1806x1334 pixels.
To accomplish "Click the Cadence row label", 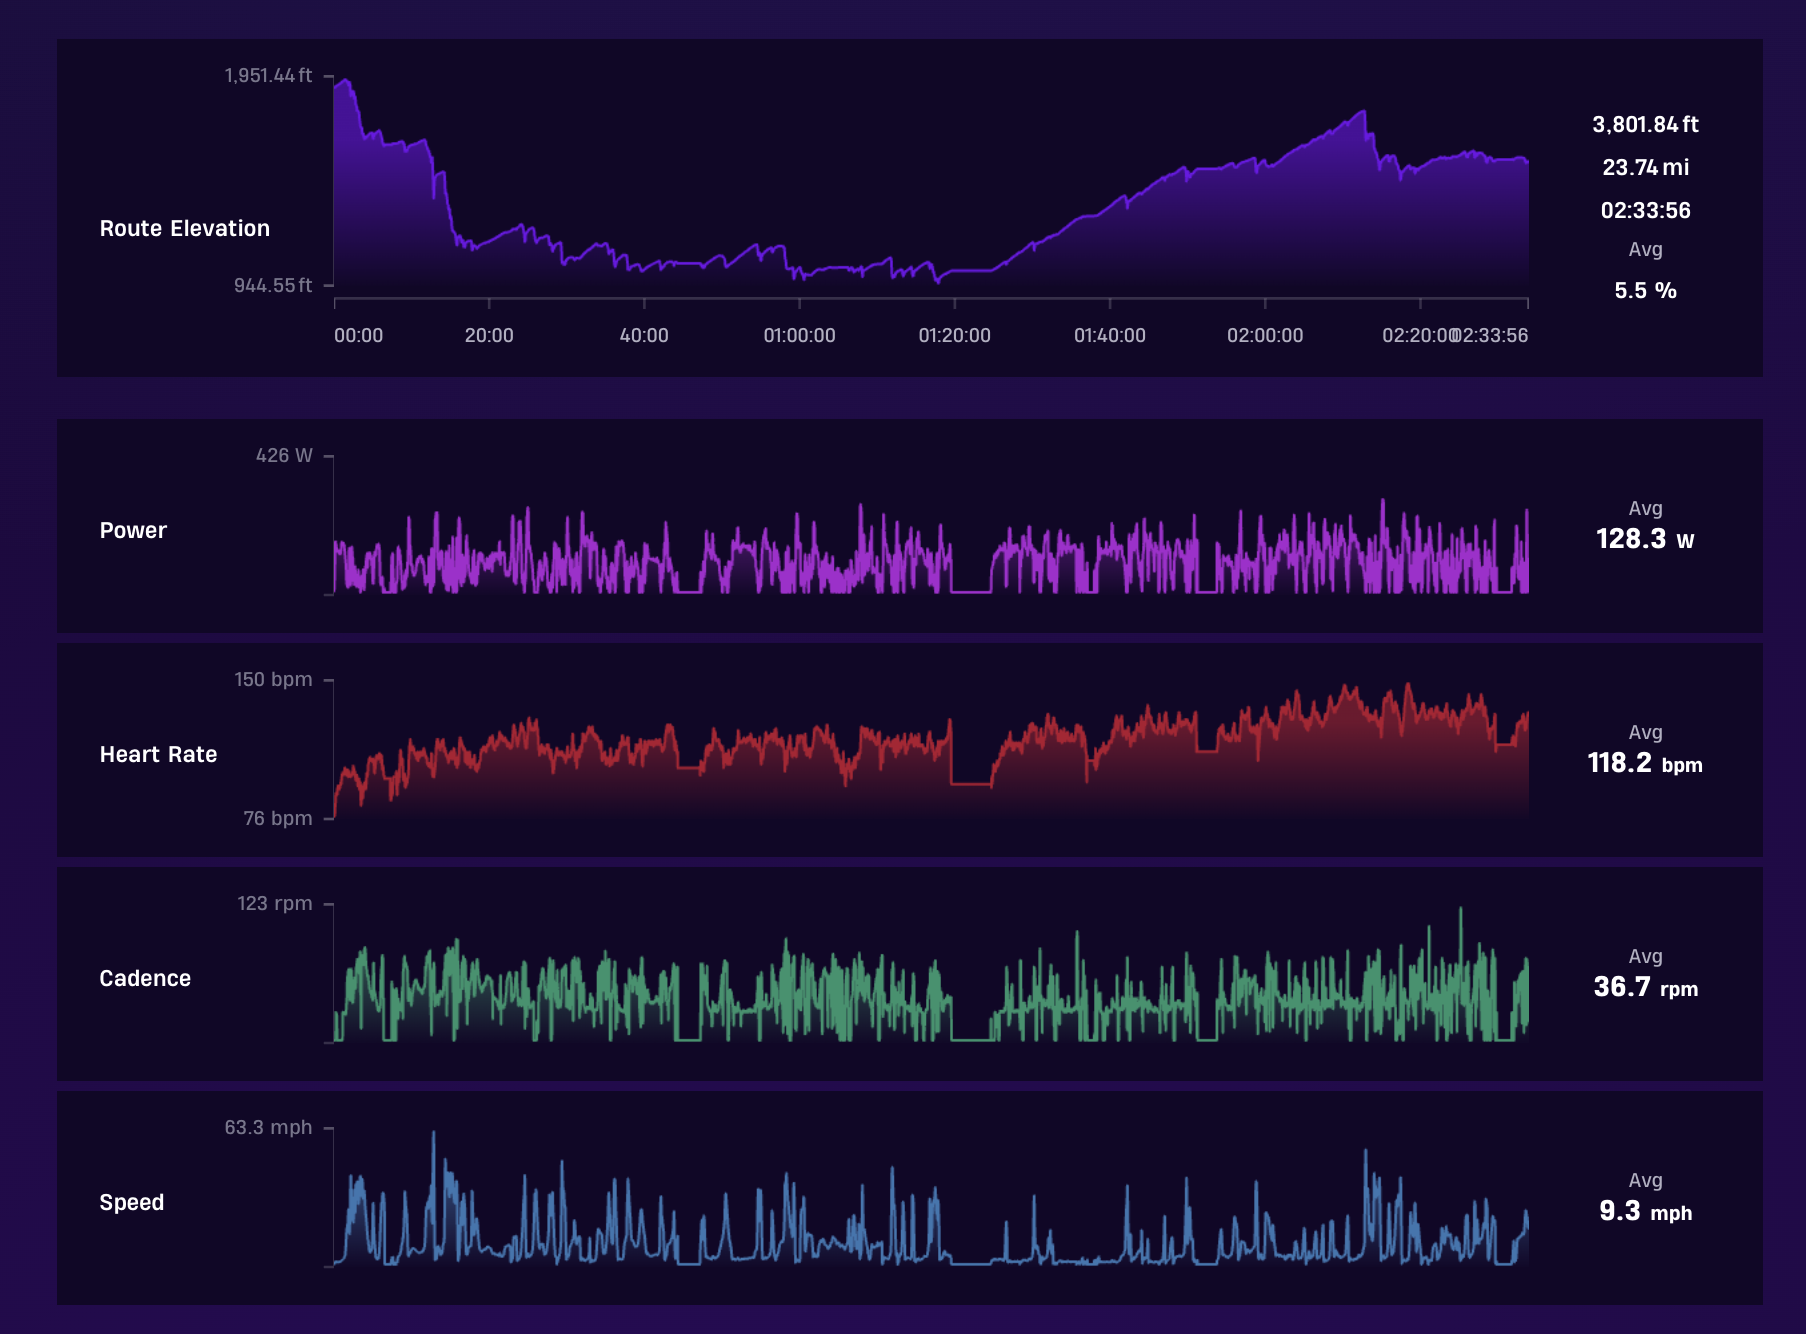I will pos(145,979).
